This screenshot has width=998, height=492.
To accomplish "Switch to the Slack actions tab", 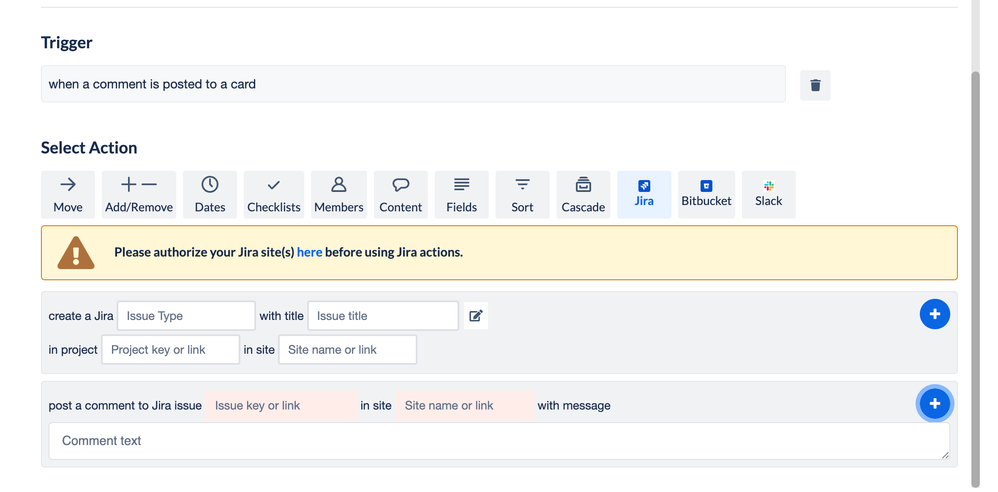I will [x=769, y=195].
